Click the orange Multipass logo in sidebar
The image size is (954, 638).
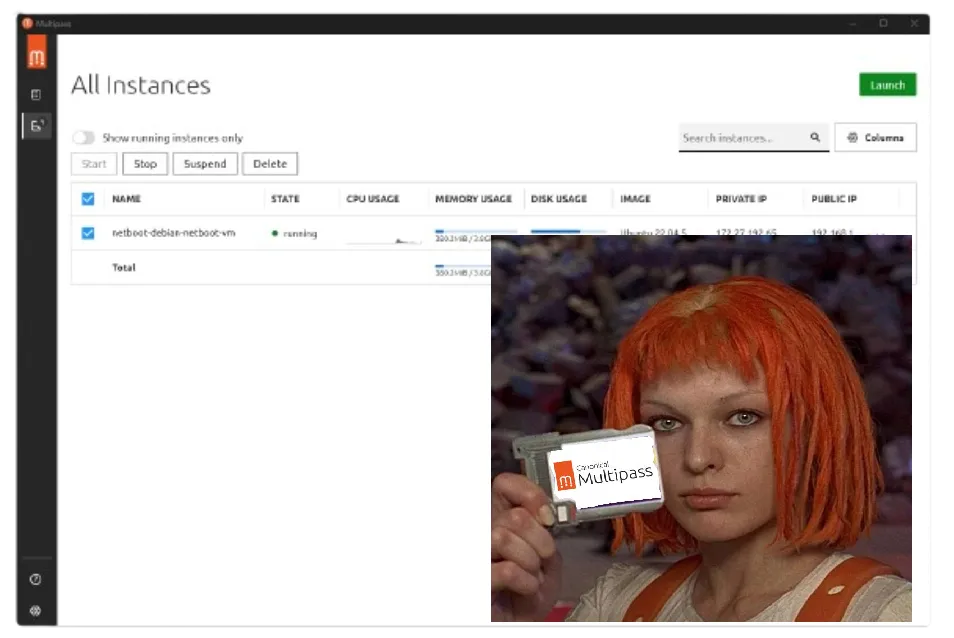(x=37, y=55)
